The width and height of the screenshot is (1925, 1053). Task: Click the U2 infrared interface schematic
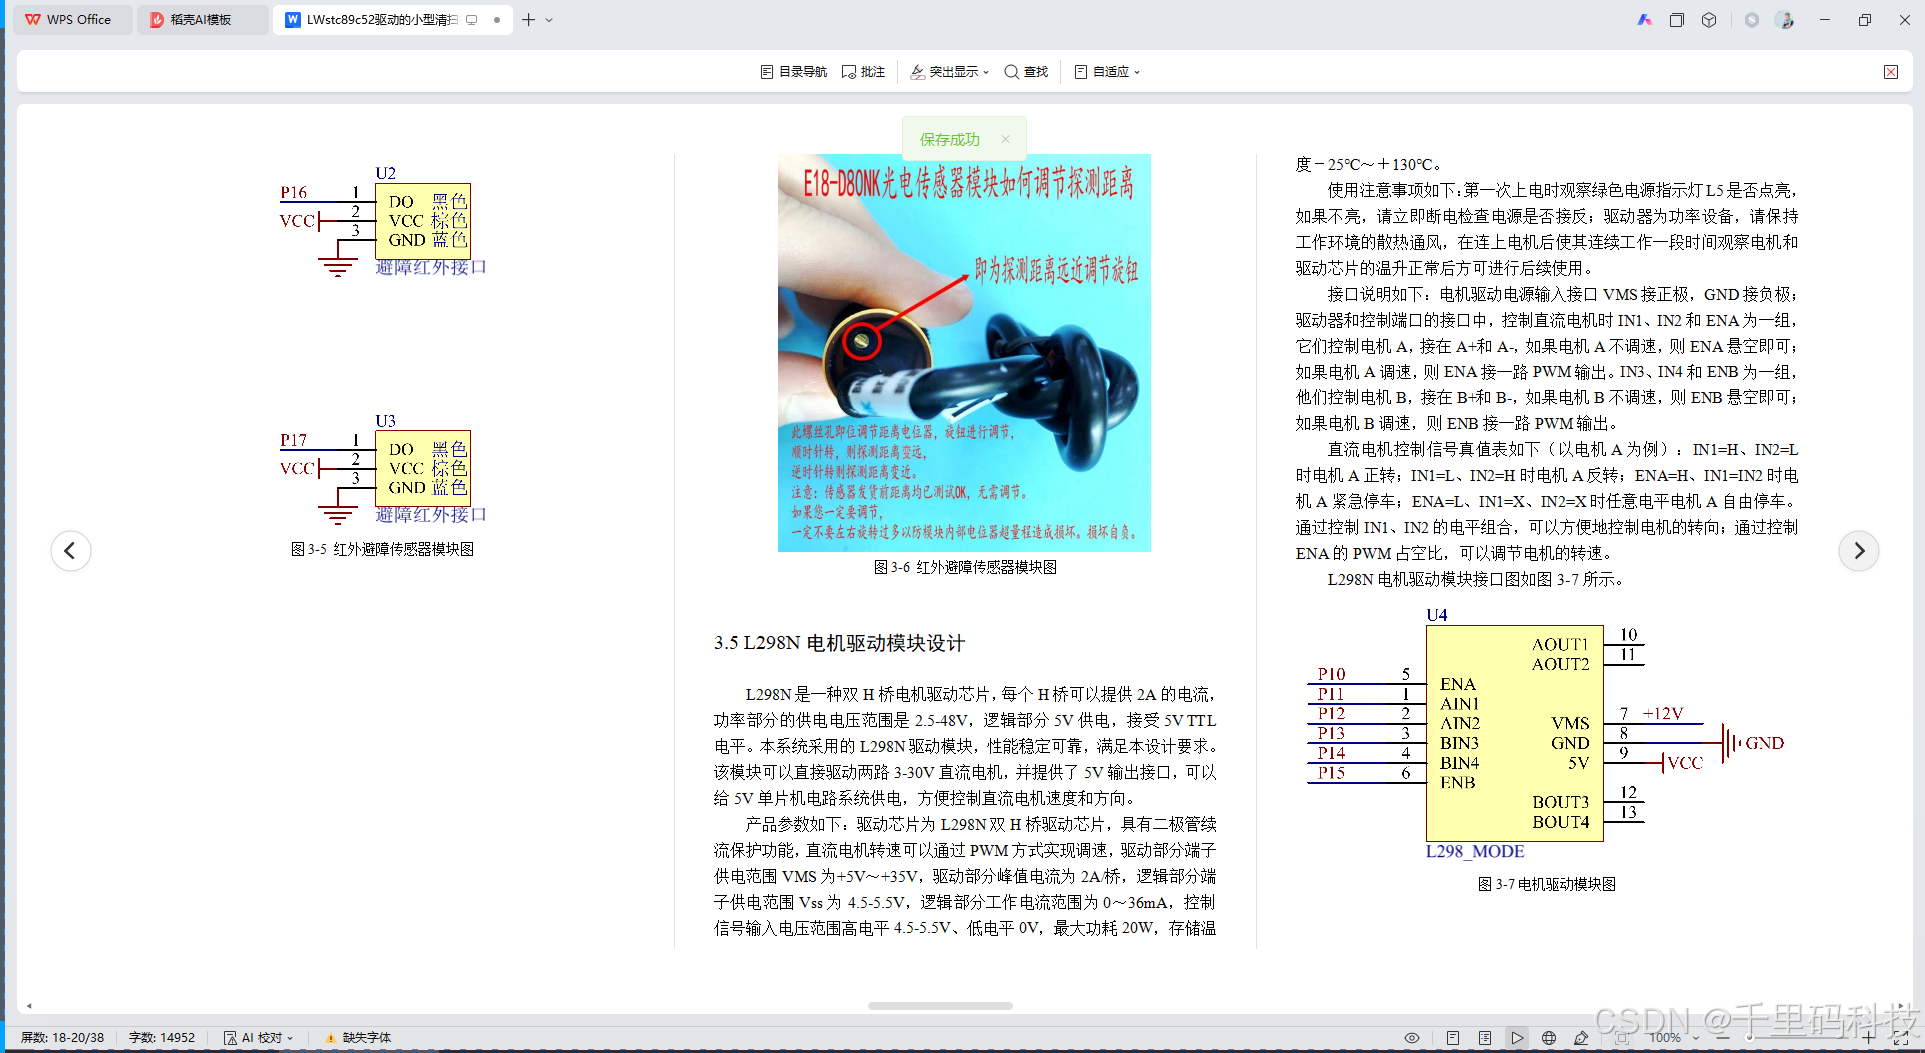[x=383, y=222]
